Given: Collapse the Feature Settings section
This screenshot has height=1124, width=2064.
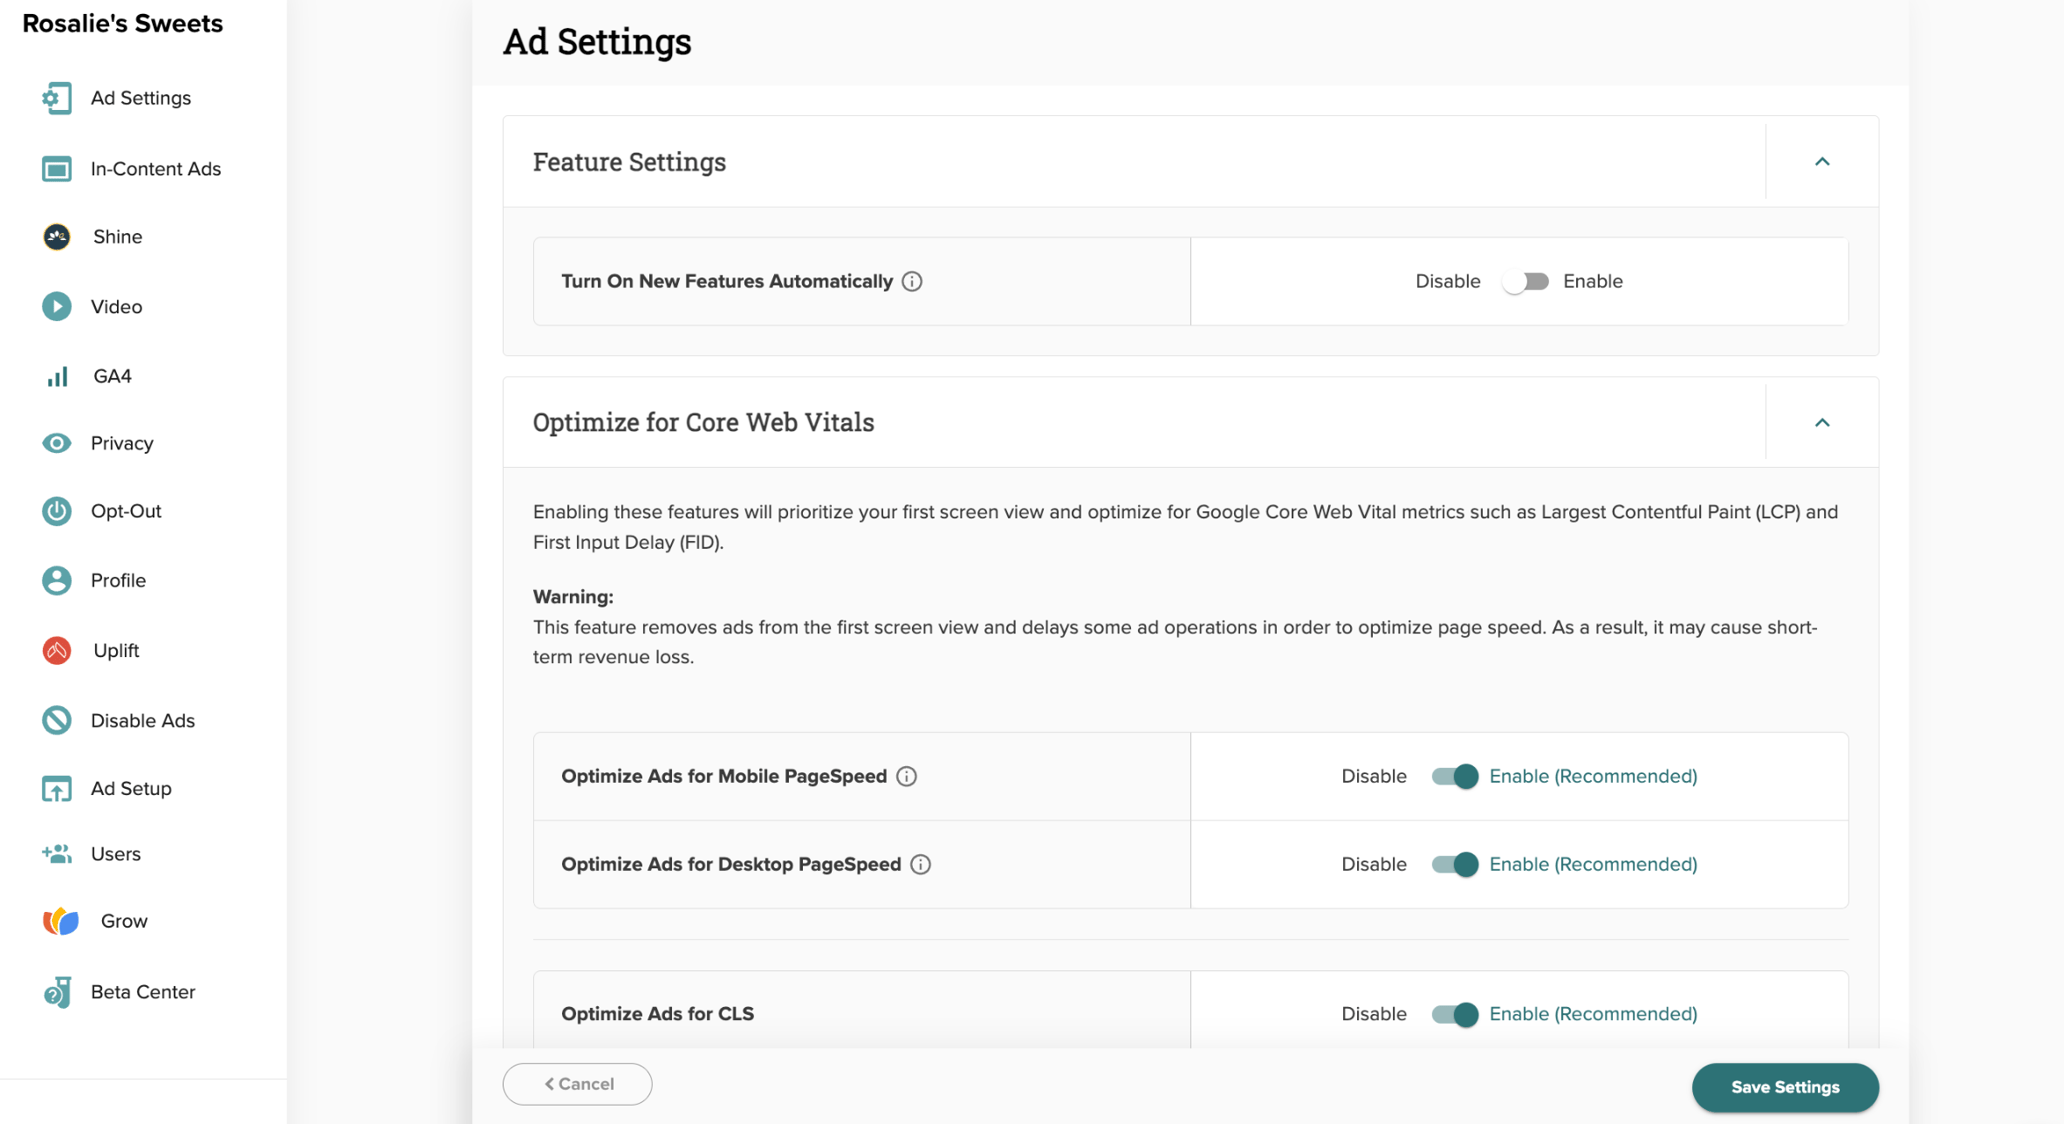Looking at the screenshot, I should 1822,161.
